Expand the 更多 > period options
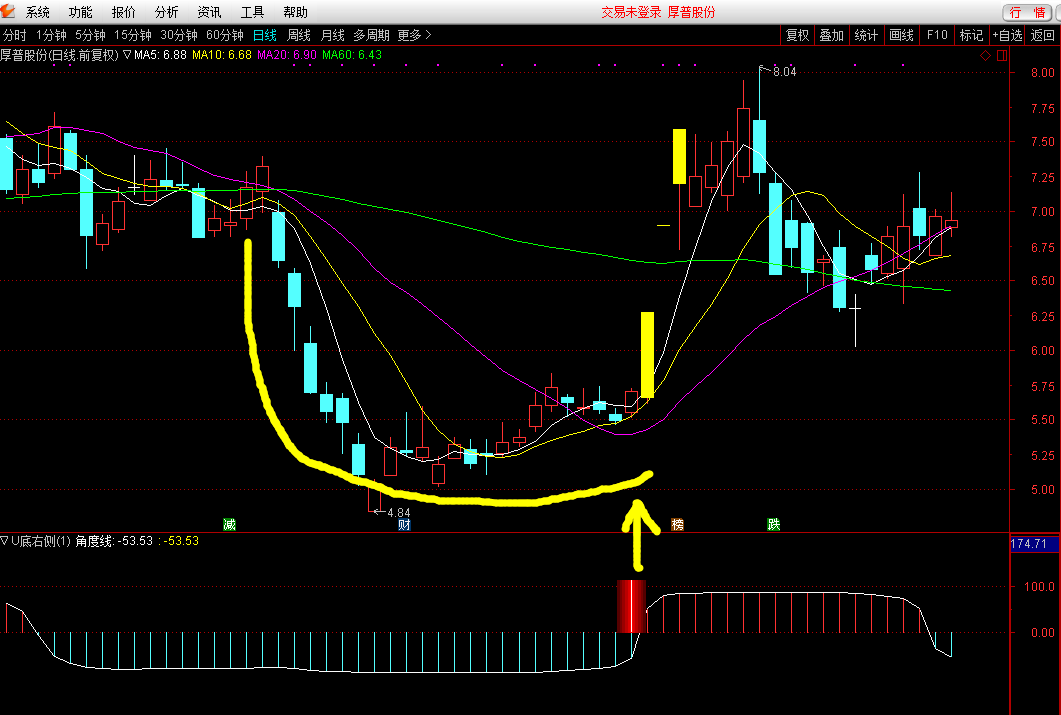This screenshot has width=1061, height=715. click(x=414, y=35)
